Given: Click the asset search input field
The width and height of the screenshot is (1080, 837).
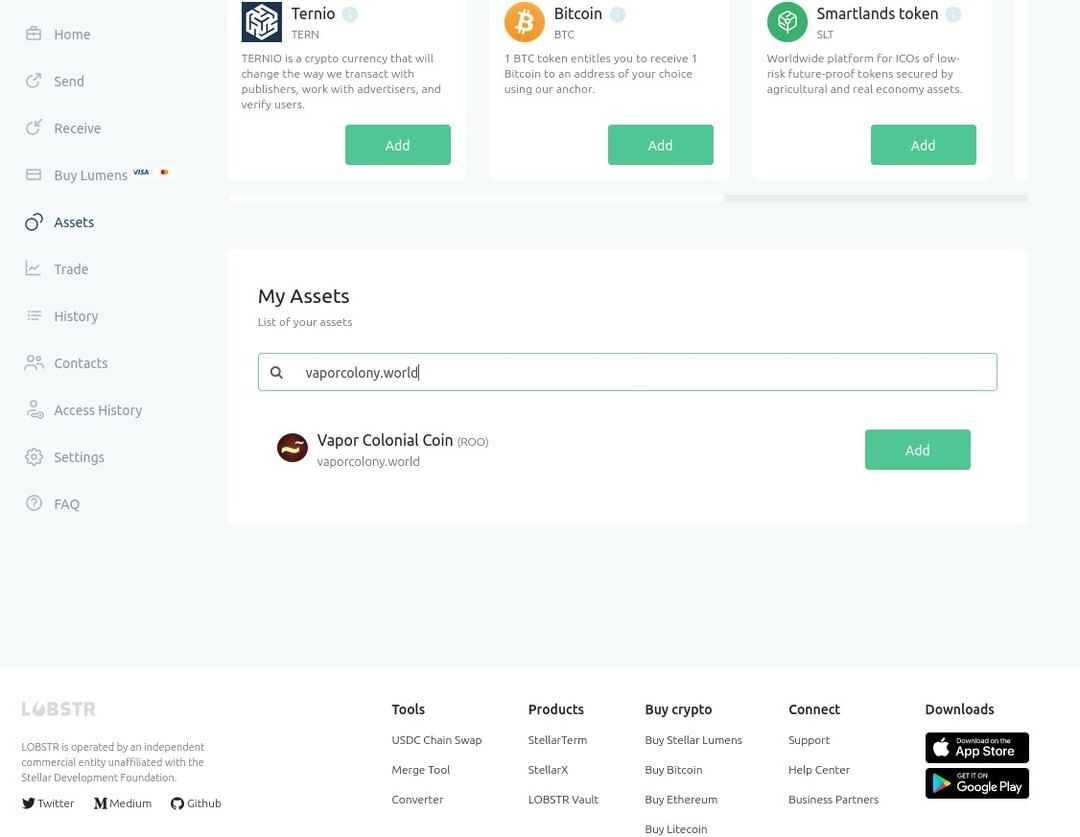Looking at the screenshot, I should 627,372.
